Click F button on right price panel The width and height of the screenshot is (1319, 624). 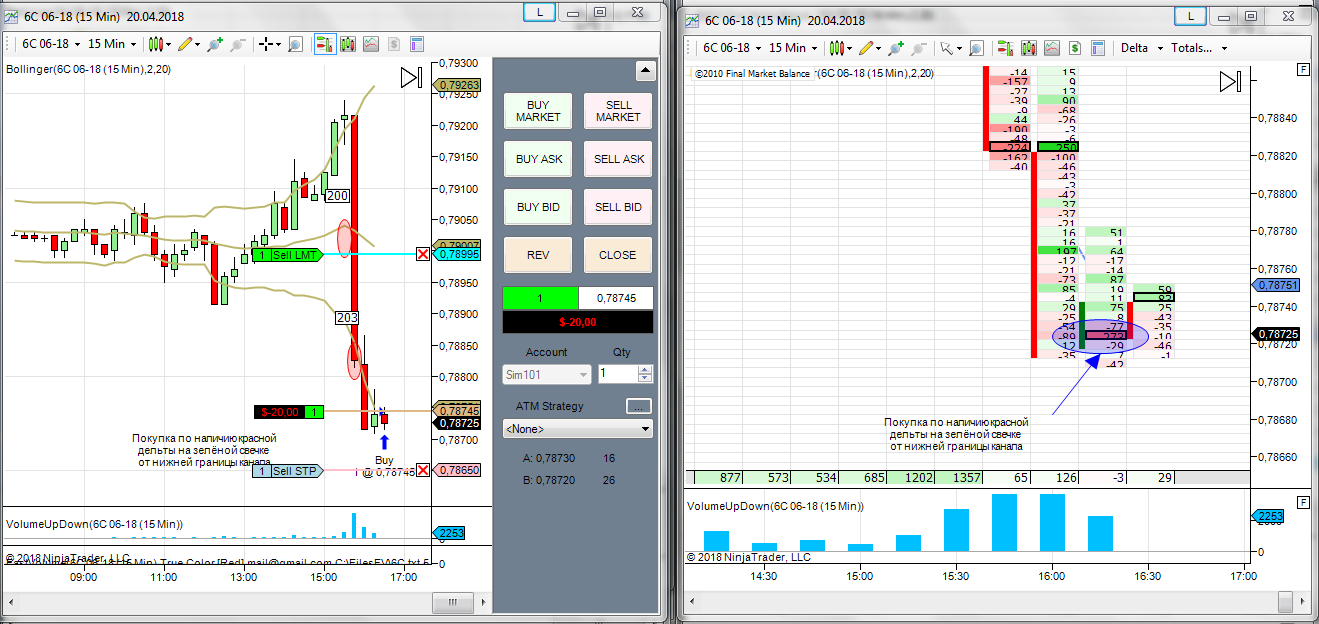point(1303,69)
